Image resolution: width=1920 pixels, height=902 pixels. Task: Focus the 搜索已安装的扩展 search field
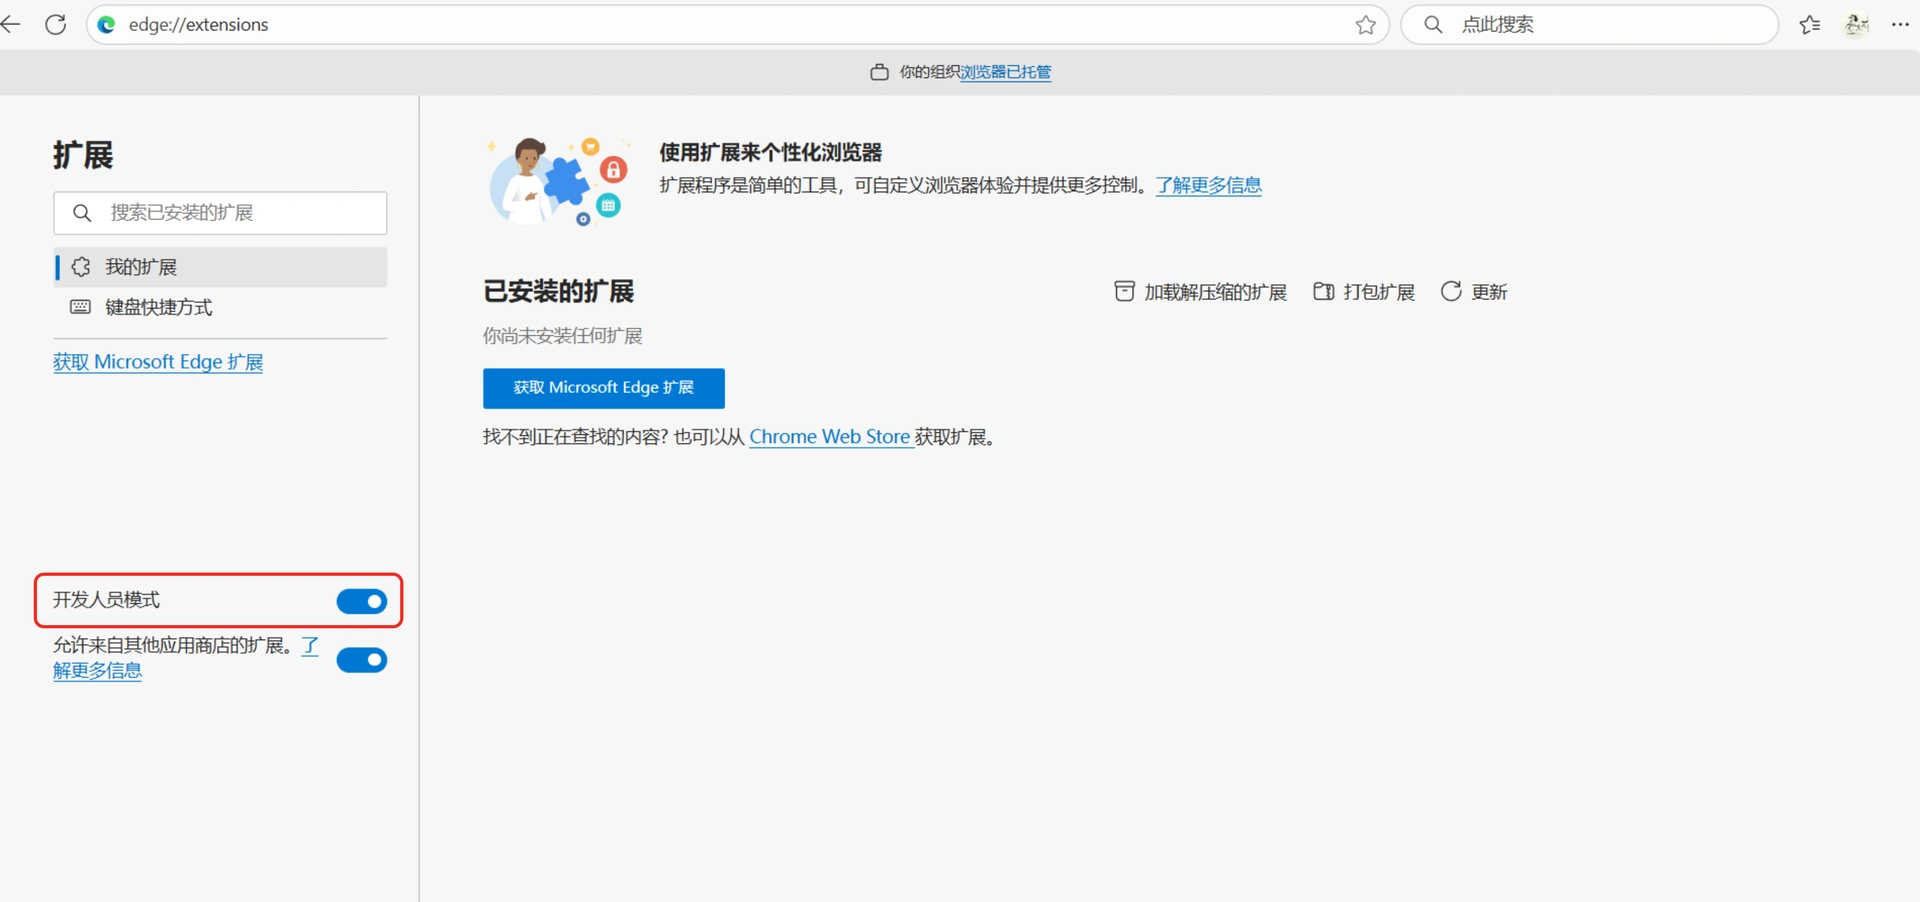tap(220, 213)
